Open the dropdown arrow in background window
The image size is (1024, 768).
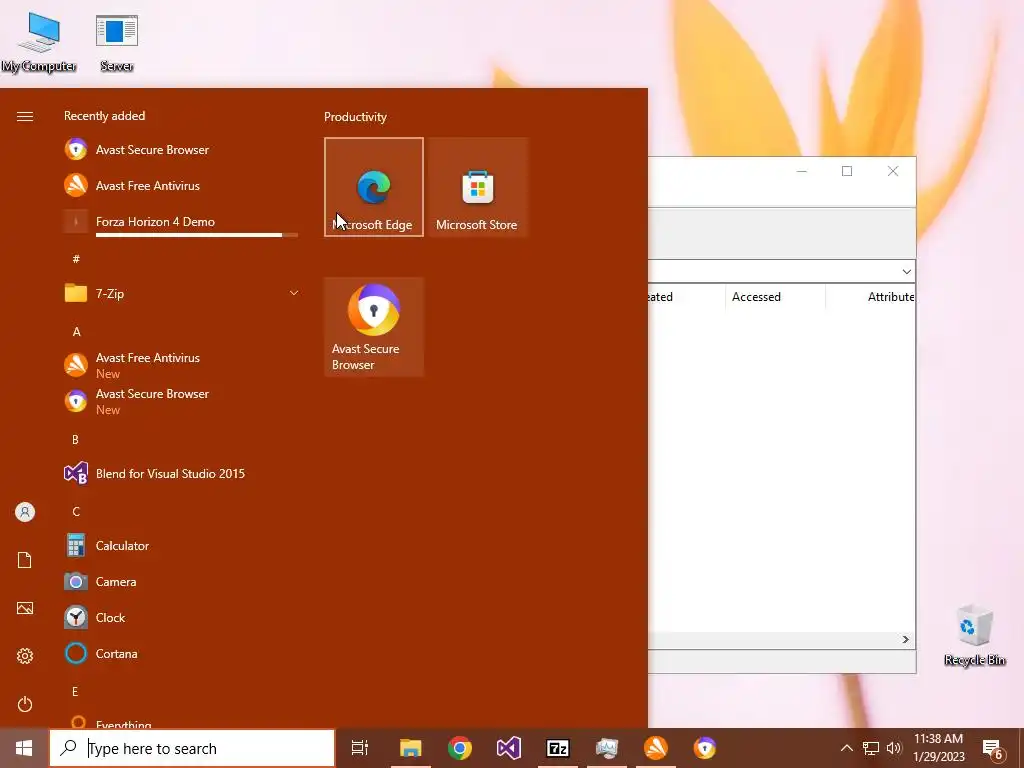[906, 272]
